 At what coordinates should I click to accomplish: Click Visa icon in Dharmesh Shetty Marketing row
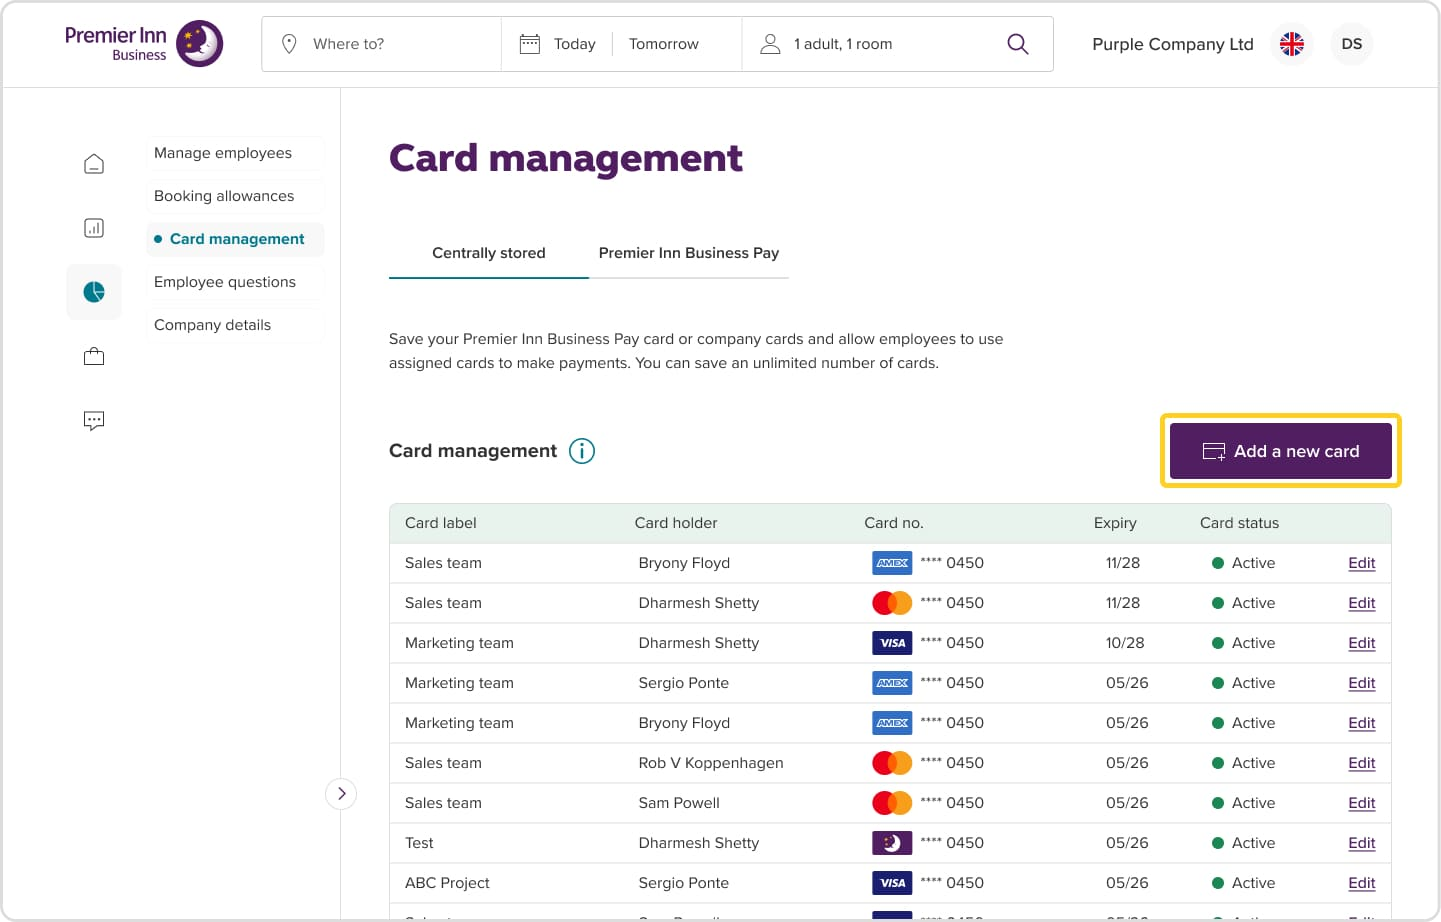point(892,643)
